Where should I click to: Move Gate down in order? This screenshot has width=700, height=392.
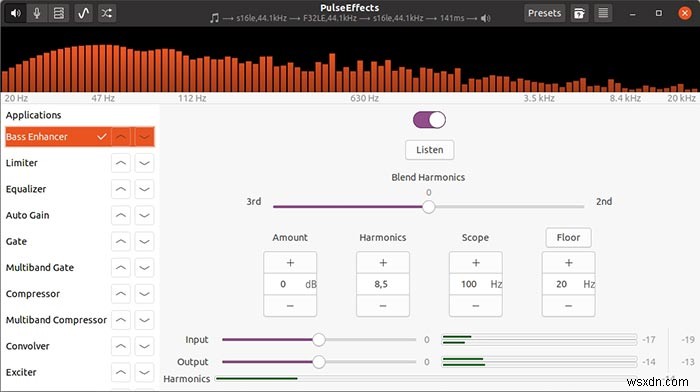(144, 242)
